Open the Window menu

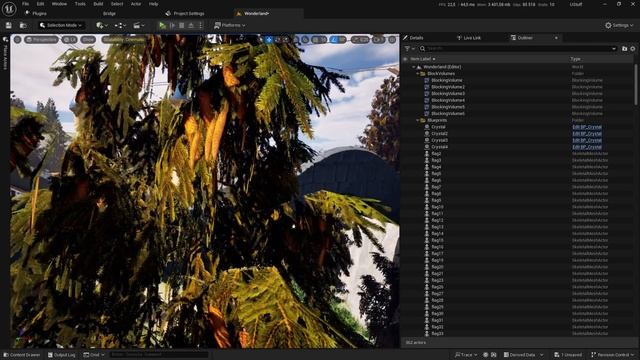click(59, 4)
